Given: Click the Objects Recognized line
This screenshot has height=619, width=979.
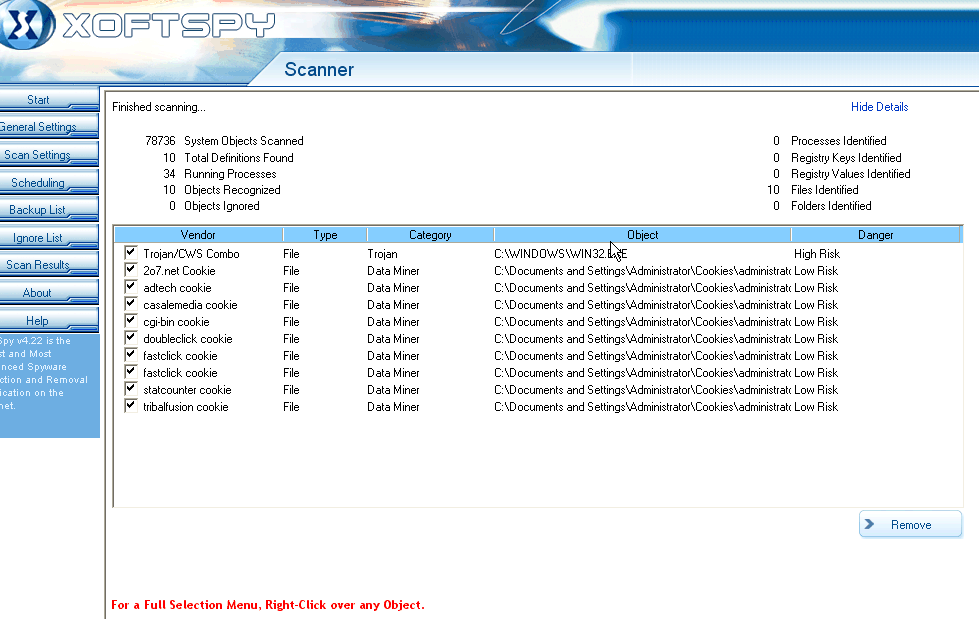Looking at the screenshot, I should (222, 190).
